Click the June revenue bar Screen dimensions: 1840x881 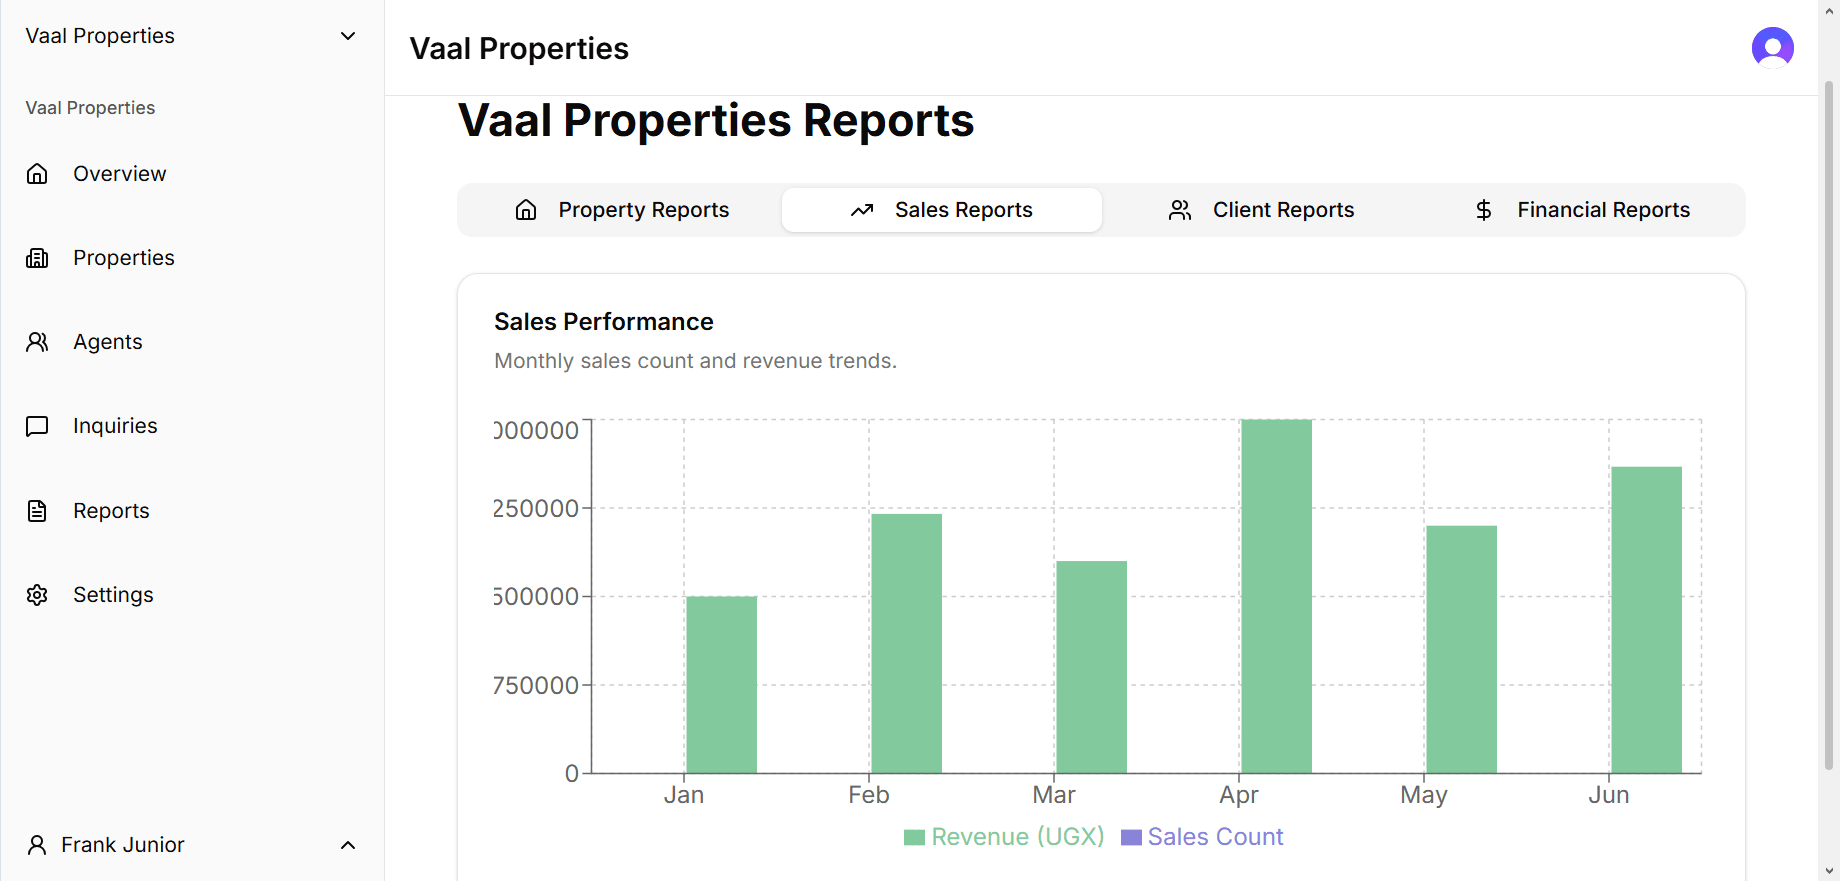click(x=1646, y=620)
